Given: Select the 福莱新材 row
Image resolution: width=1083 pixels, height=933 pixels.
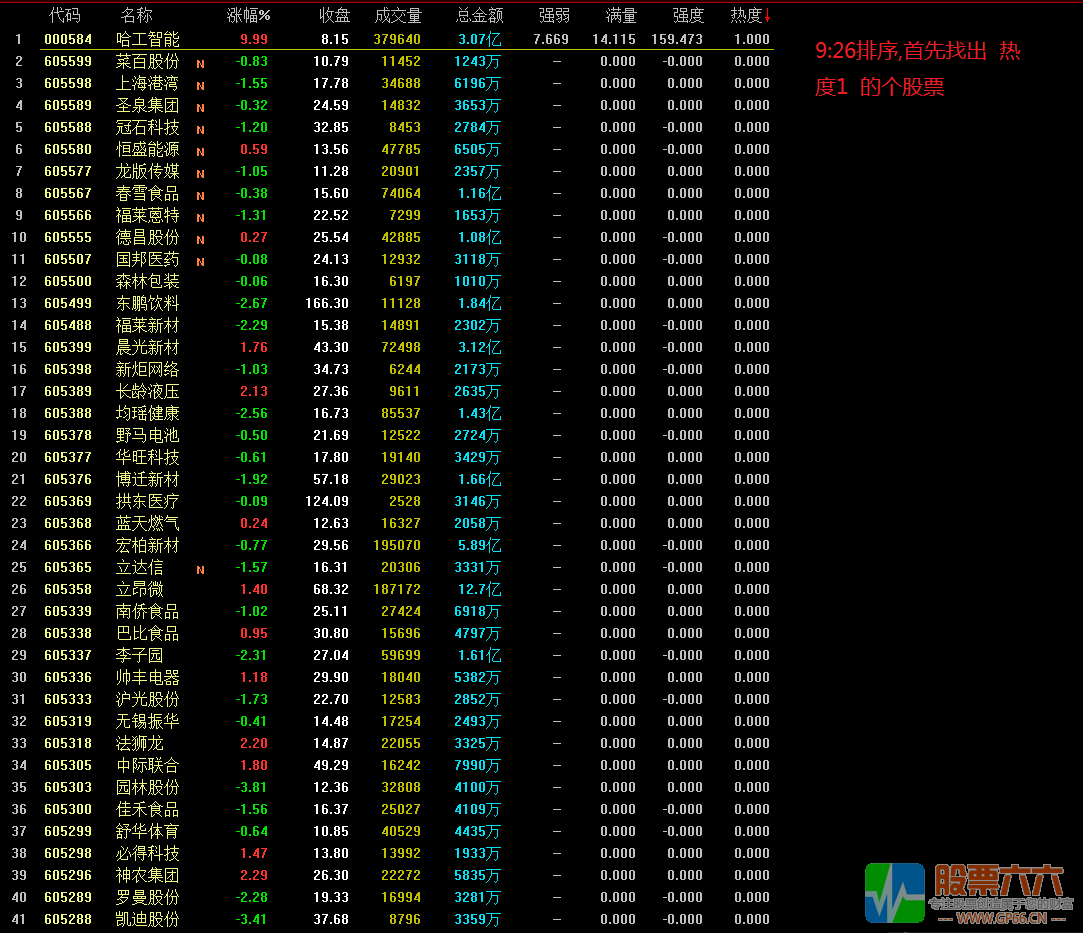Looking at the screenshot, I should pyautogui.click(x=391, y=325).
